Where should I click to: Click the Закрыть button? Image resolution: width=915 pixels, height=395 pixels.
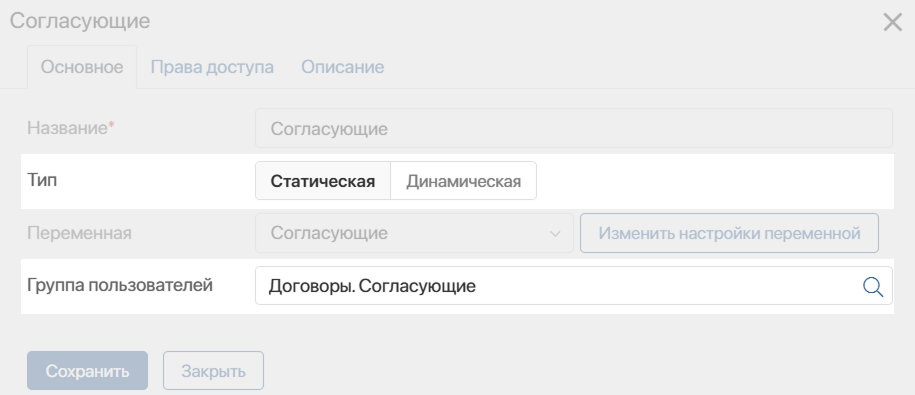(x=213, y=370)
